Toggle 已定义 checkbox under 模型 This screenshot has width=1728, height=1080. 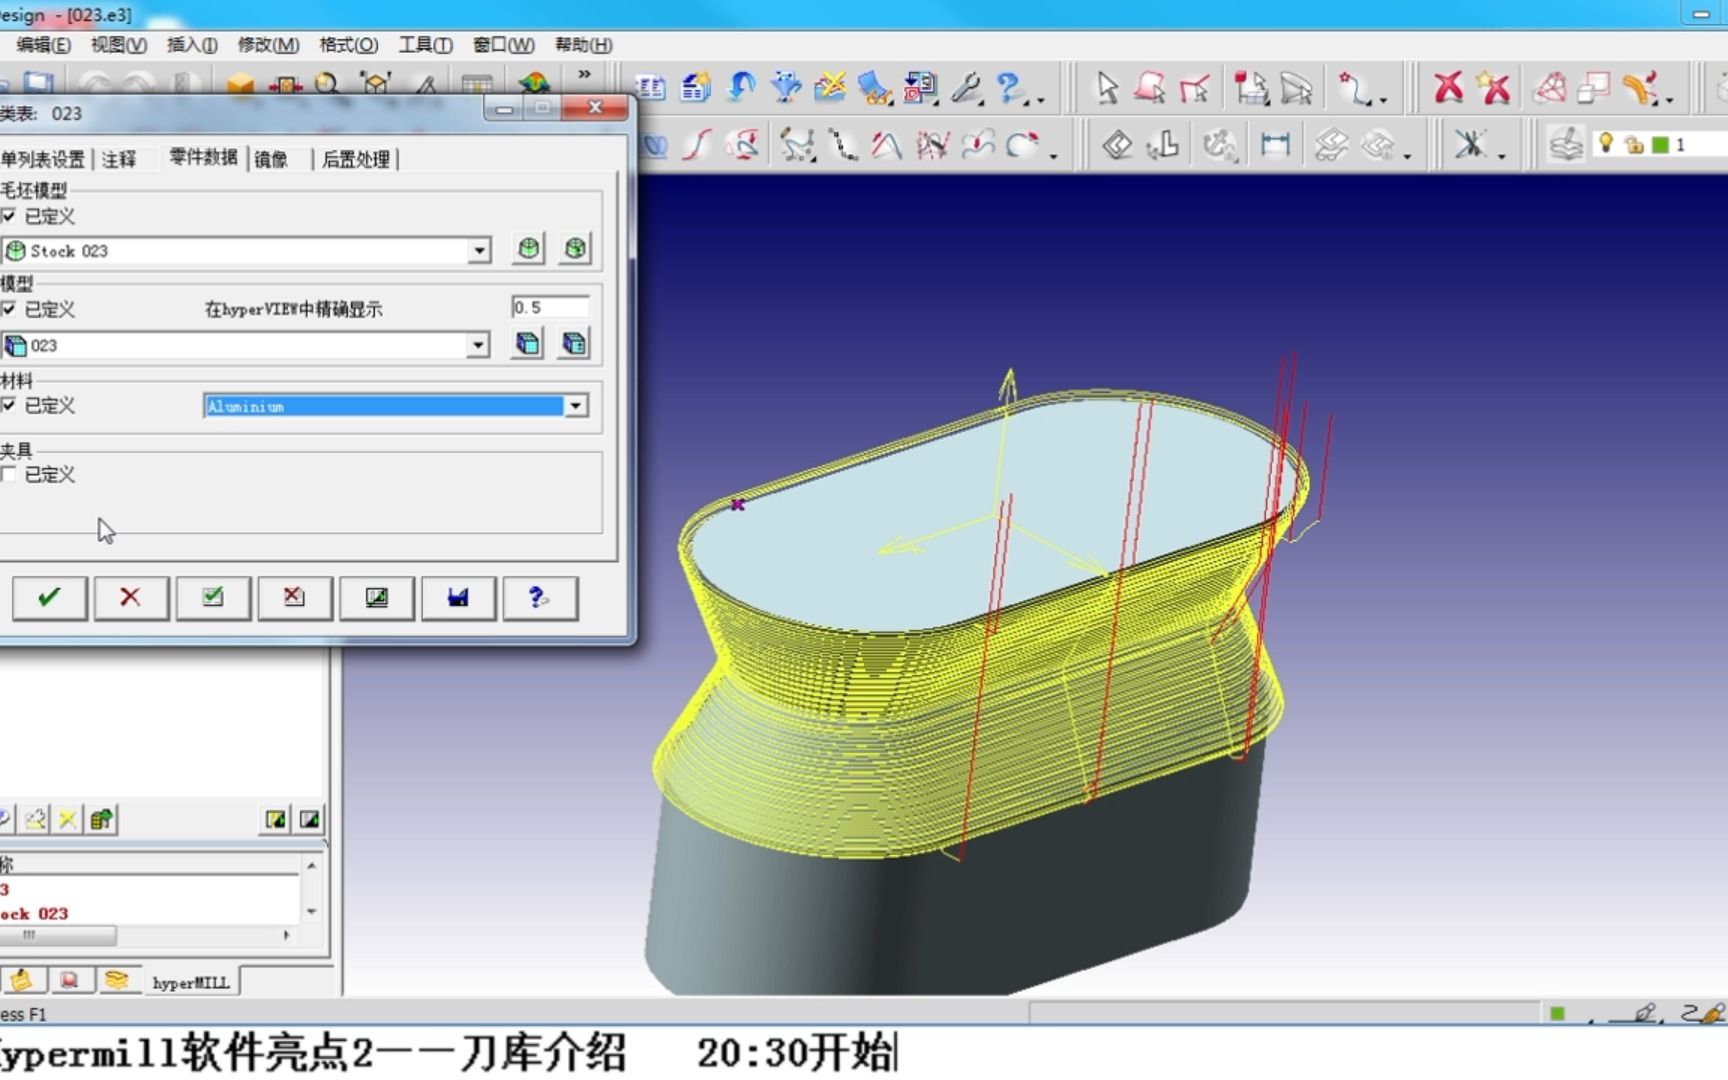point(9,309)
